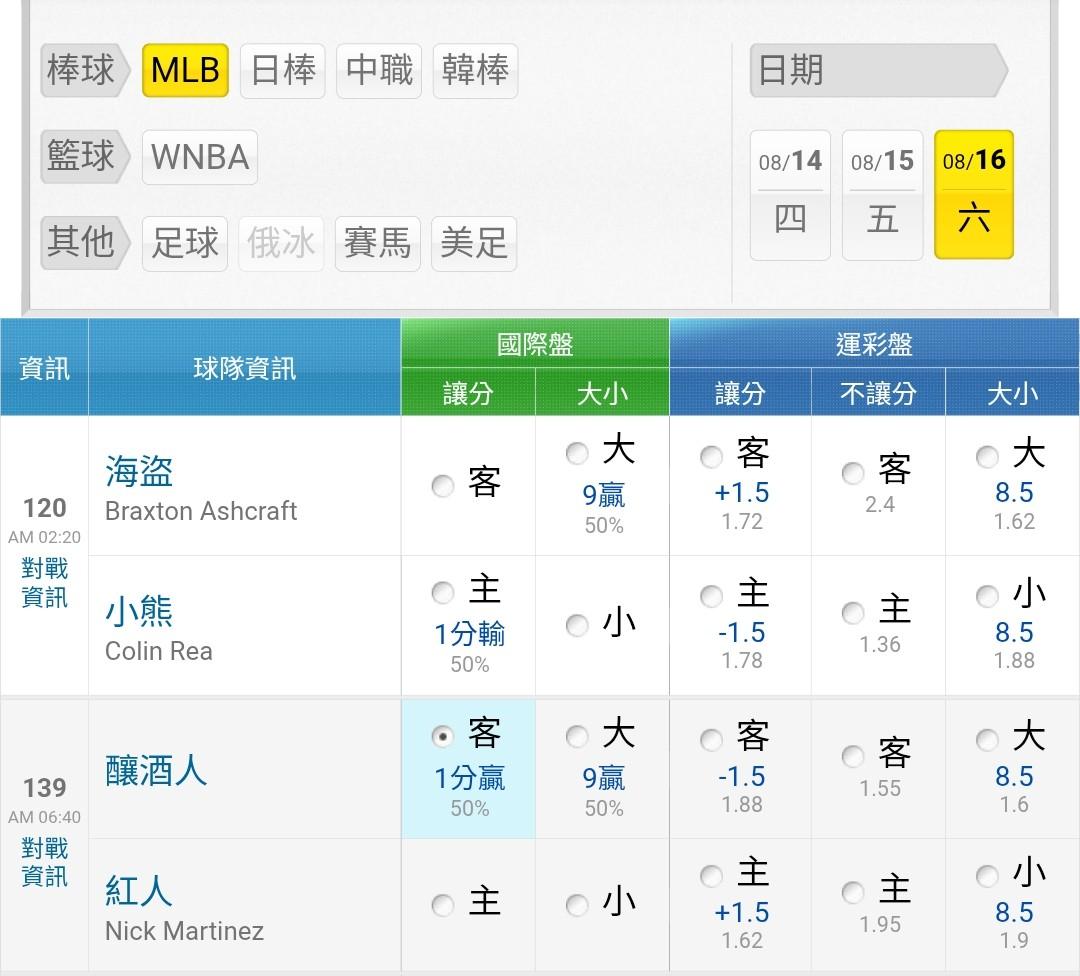
Task: Select game 139 國際盤 大 9贏 radio
Action: 577,736
